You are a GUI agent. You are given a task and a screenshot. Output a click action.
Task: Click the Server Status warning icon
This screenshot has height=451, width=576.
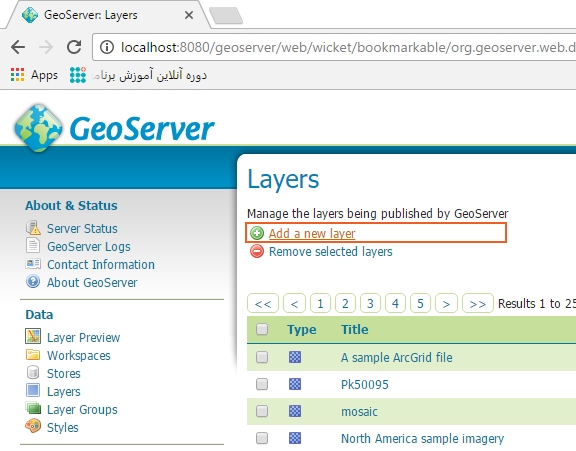33,228
